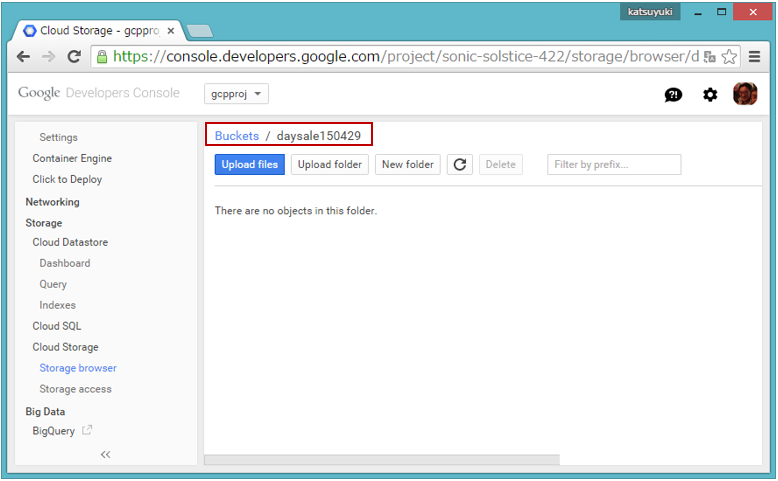Navigate to Buckets breadcrumb link
Screen dimensions: 778x481
coord(237,136)
